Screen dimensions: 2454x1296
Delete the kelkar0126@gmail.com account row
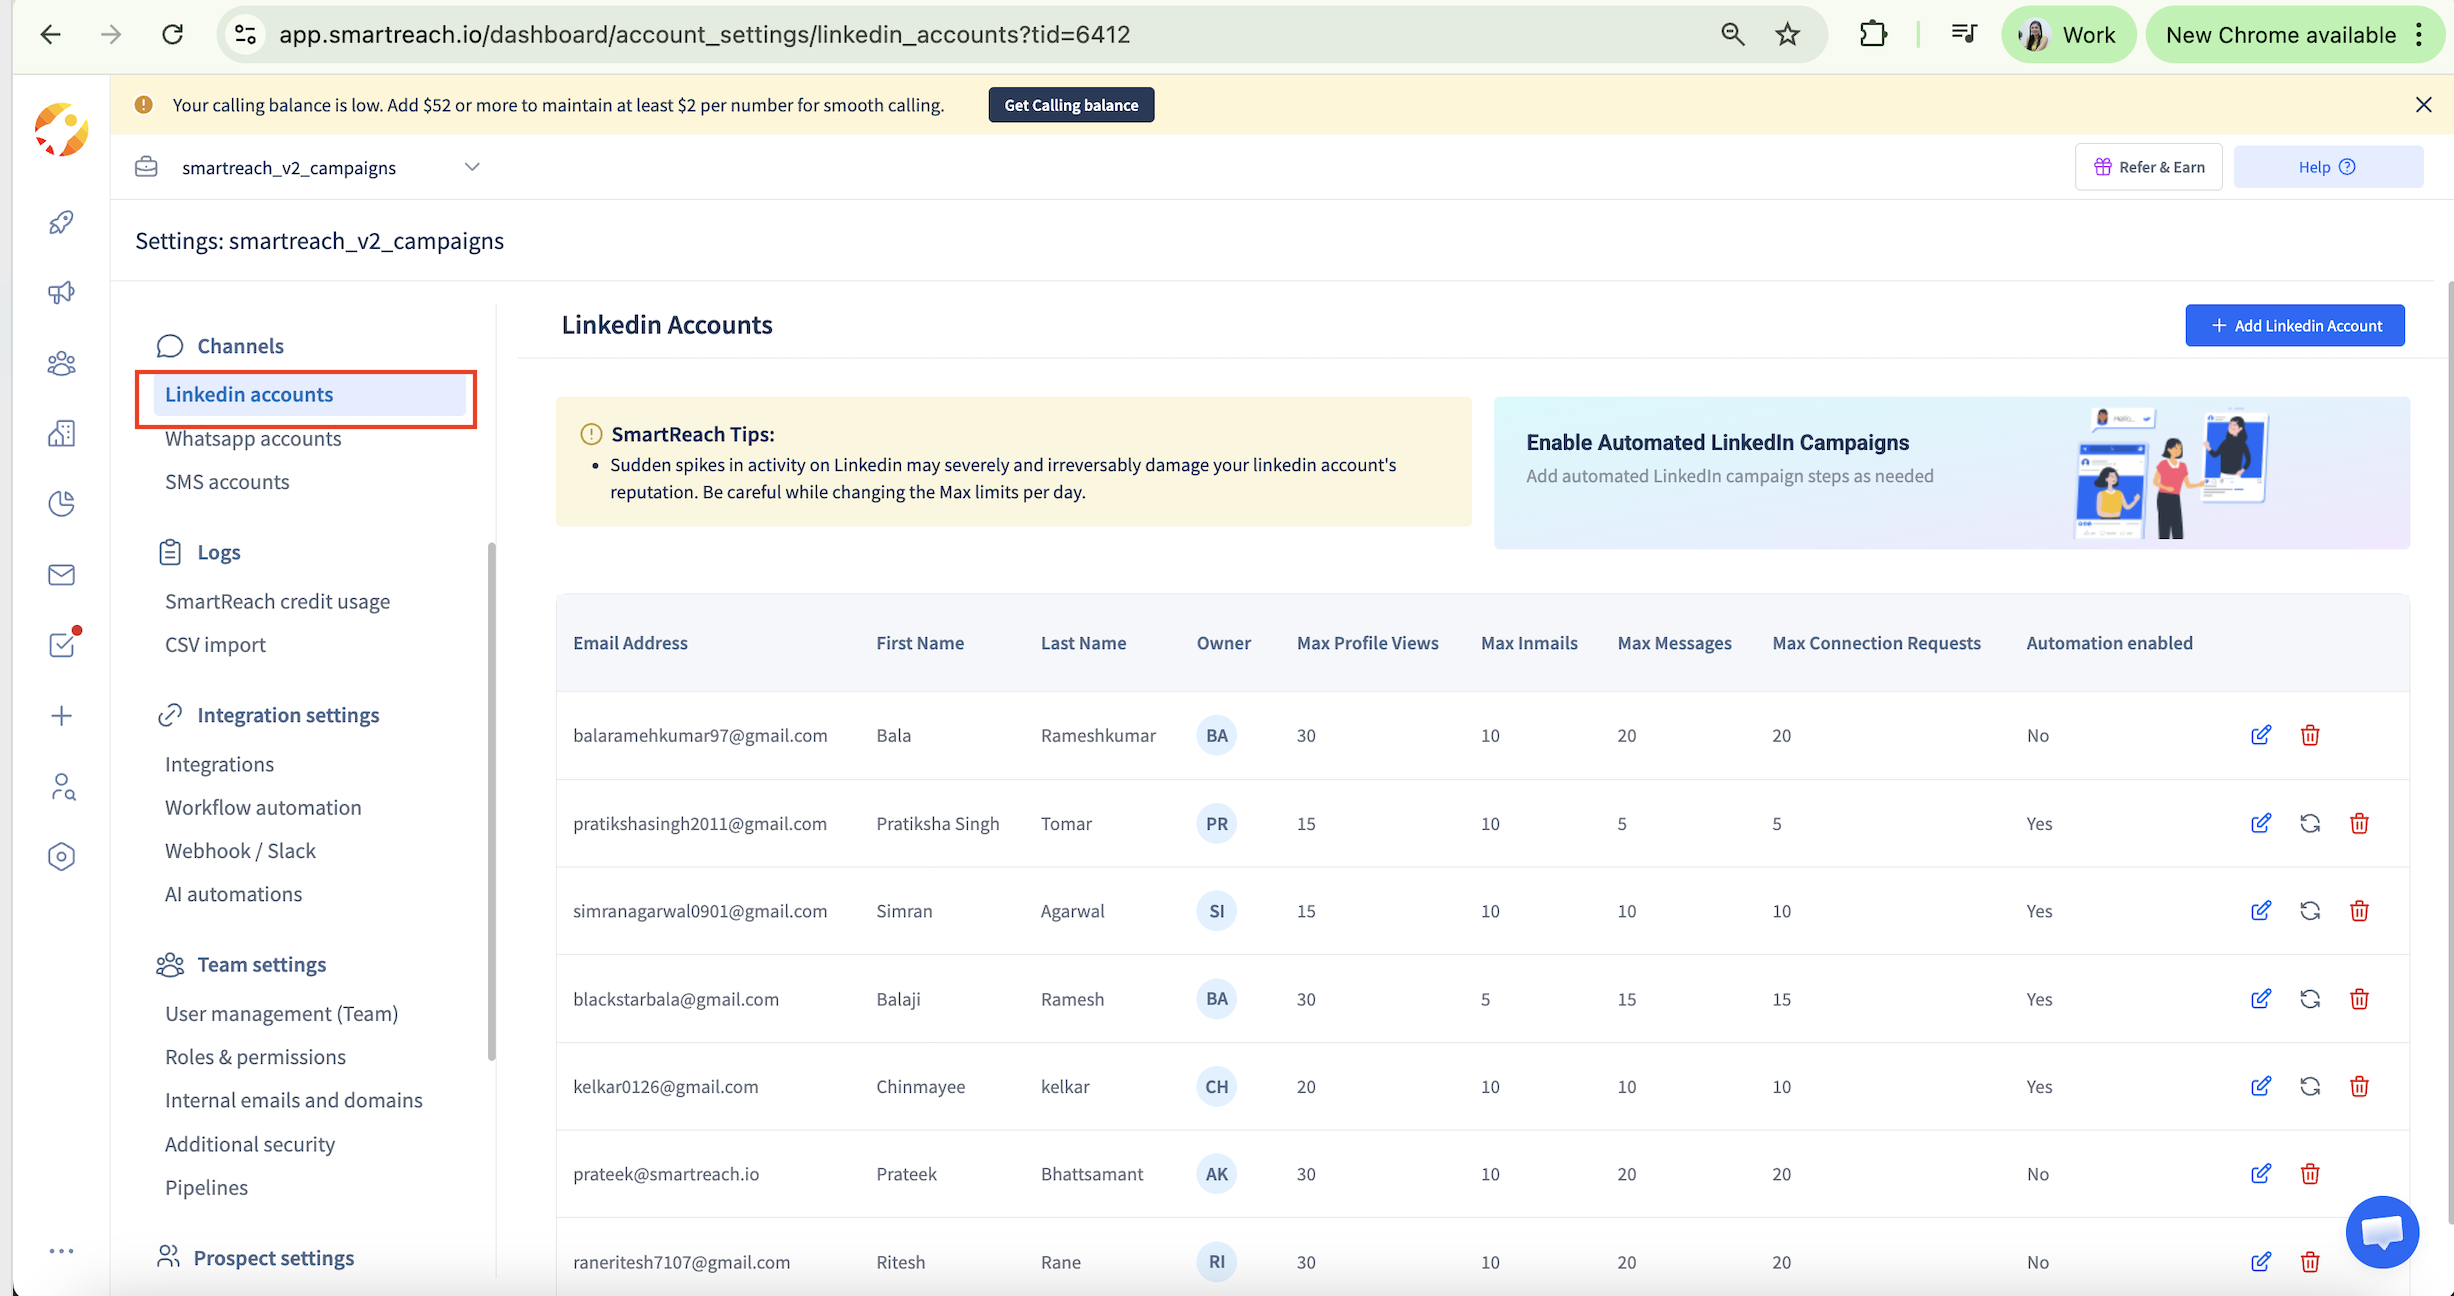pos(2358,1086)
